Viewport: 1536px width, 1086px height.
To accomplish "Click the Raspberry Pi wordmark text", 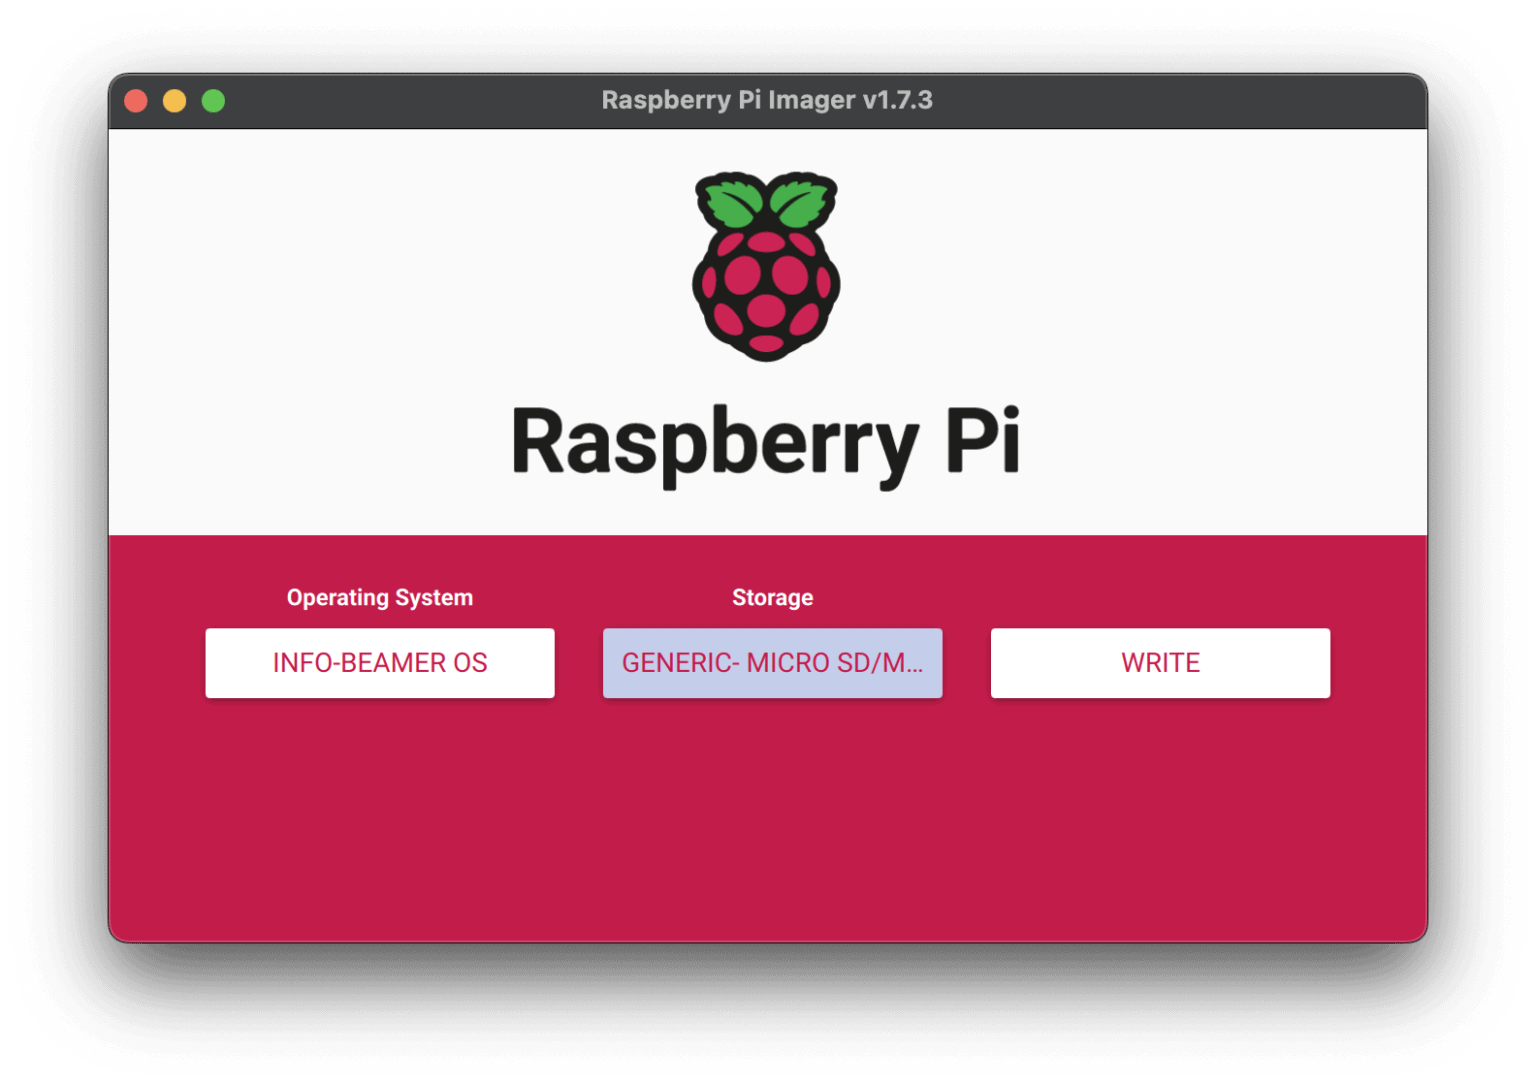I will point(766,440).
